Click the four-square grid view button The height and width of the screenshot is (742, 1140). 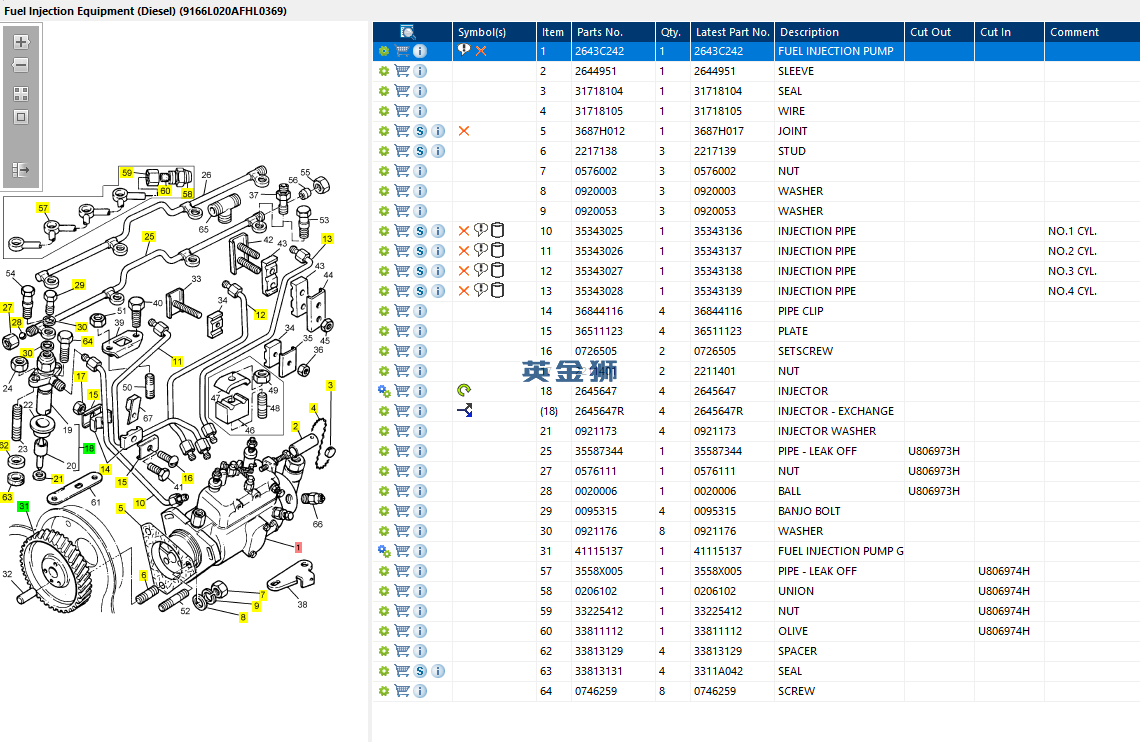point(21,94)
